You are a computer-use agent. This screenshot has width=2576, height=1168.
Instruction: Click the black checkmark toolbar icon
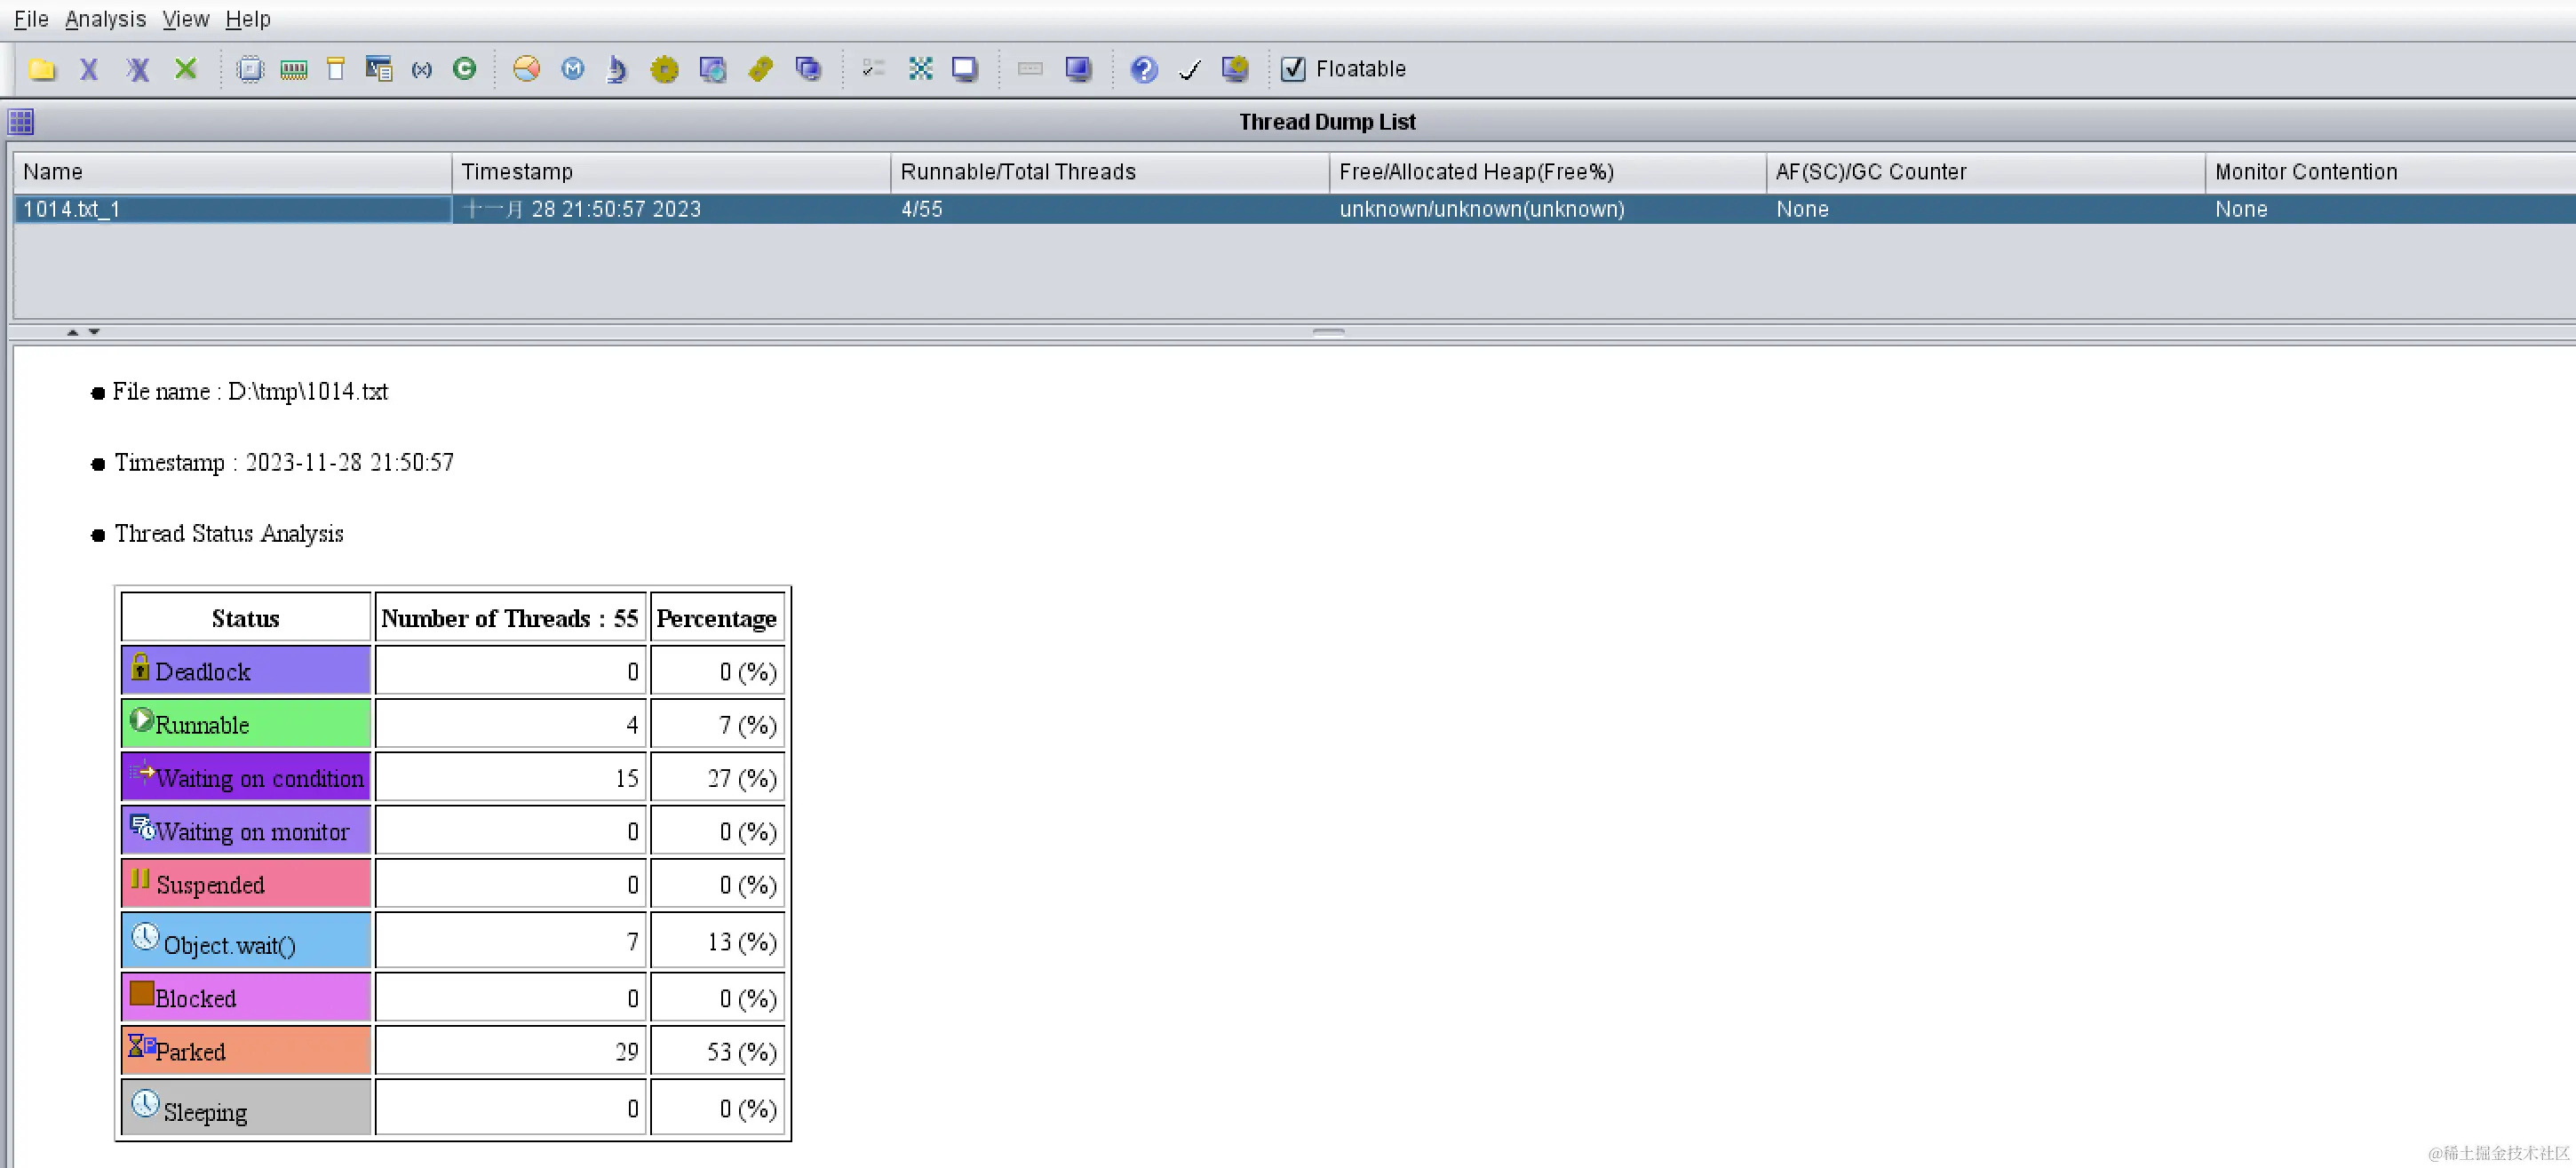(x=1189, y=69)
